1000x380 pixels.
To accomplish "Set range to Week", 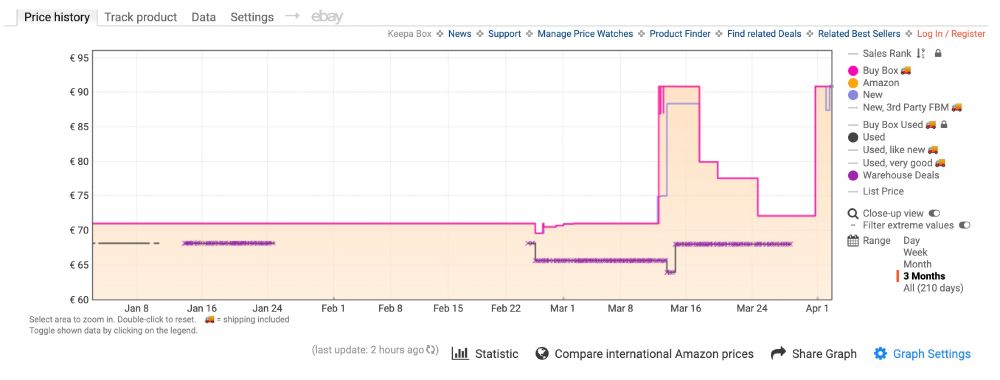I will [915, 252].
